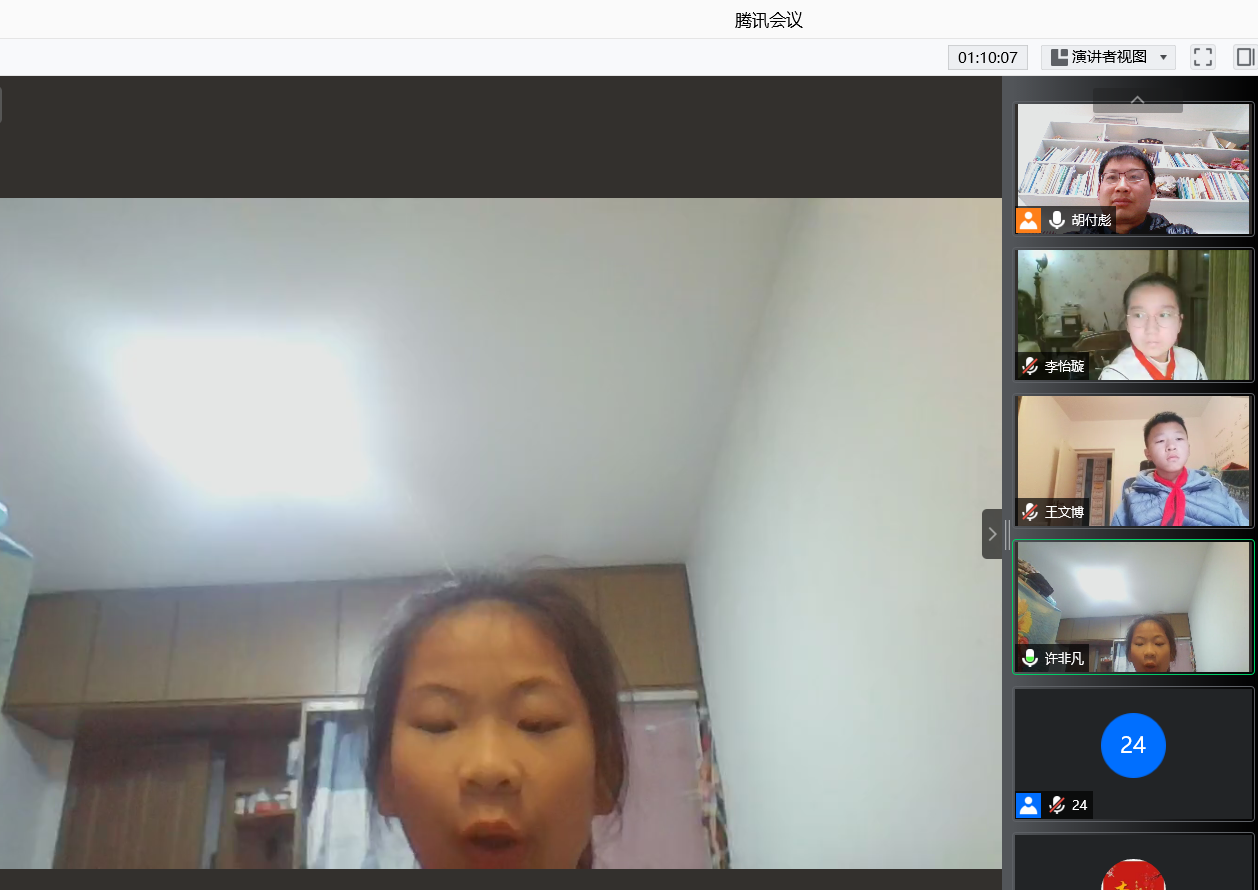Click the name label 胡付彪
This screenshot has width=1258, height=890.
pyautogui.click(x=1091, y=220)
